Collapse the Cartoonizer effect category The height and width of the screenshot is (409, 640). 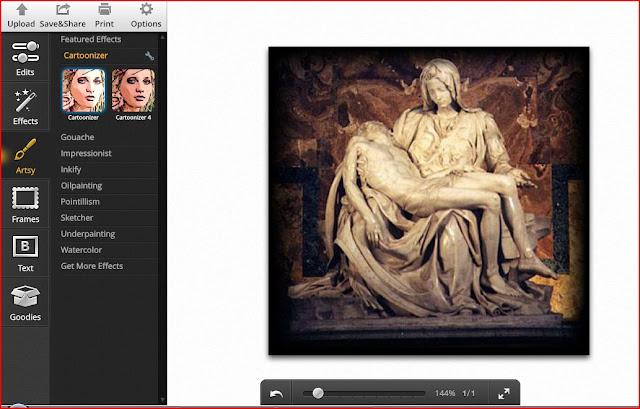point(85,56)
